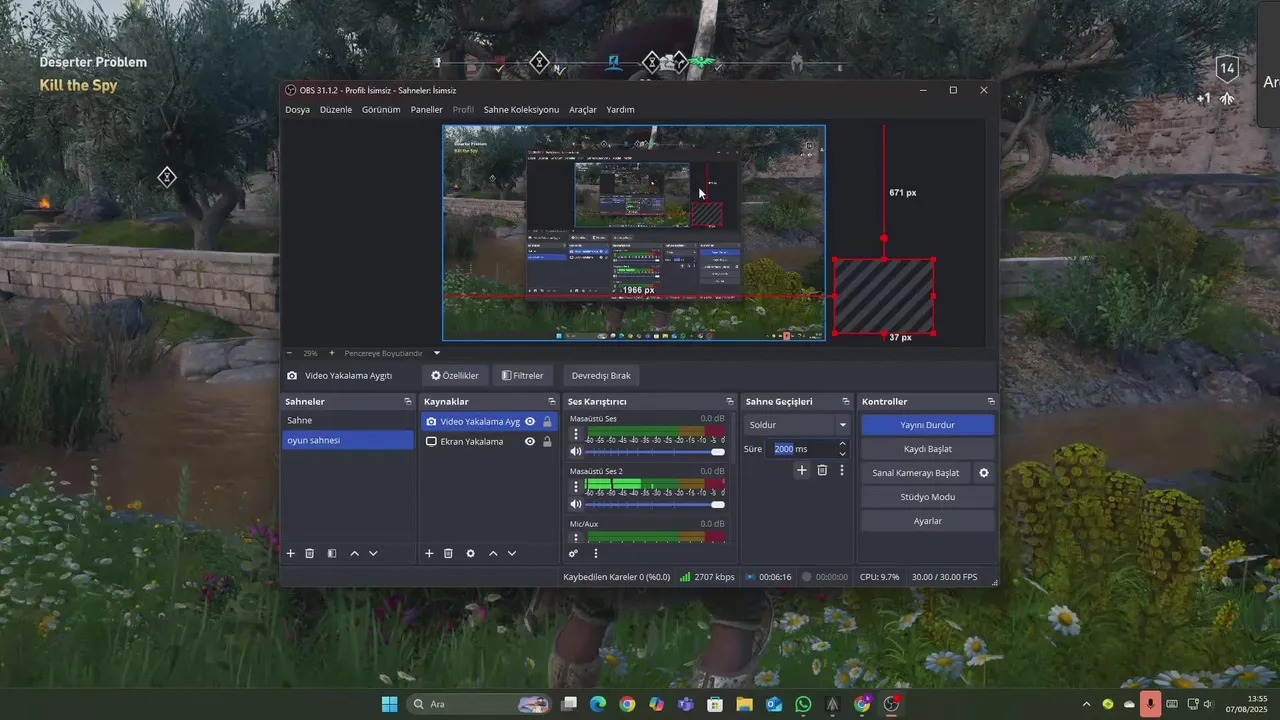Open source properties gear in Kaynaklar toolbar
Image resolution: width=1280 pixels, height=720 pixels.
(470, 553)
